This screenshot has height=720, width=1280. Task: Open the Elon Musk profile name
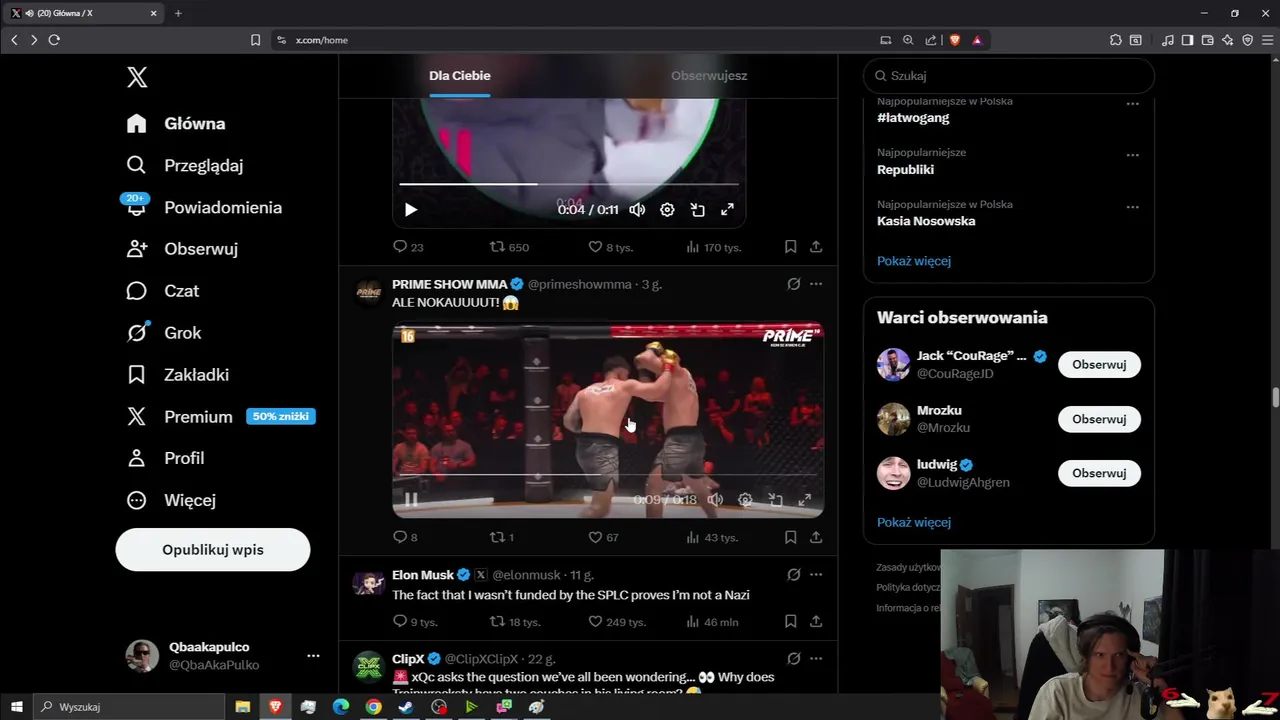pyautogui.click(x=423, y=575)
